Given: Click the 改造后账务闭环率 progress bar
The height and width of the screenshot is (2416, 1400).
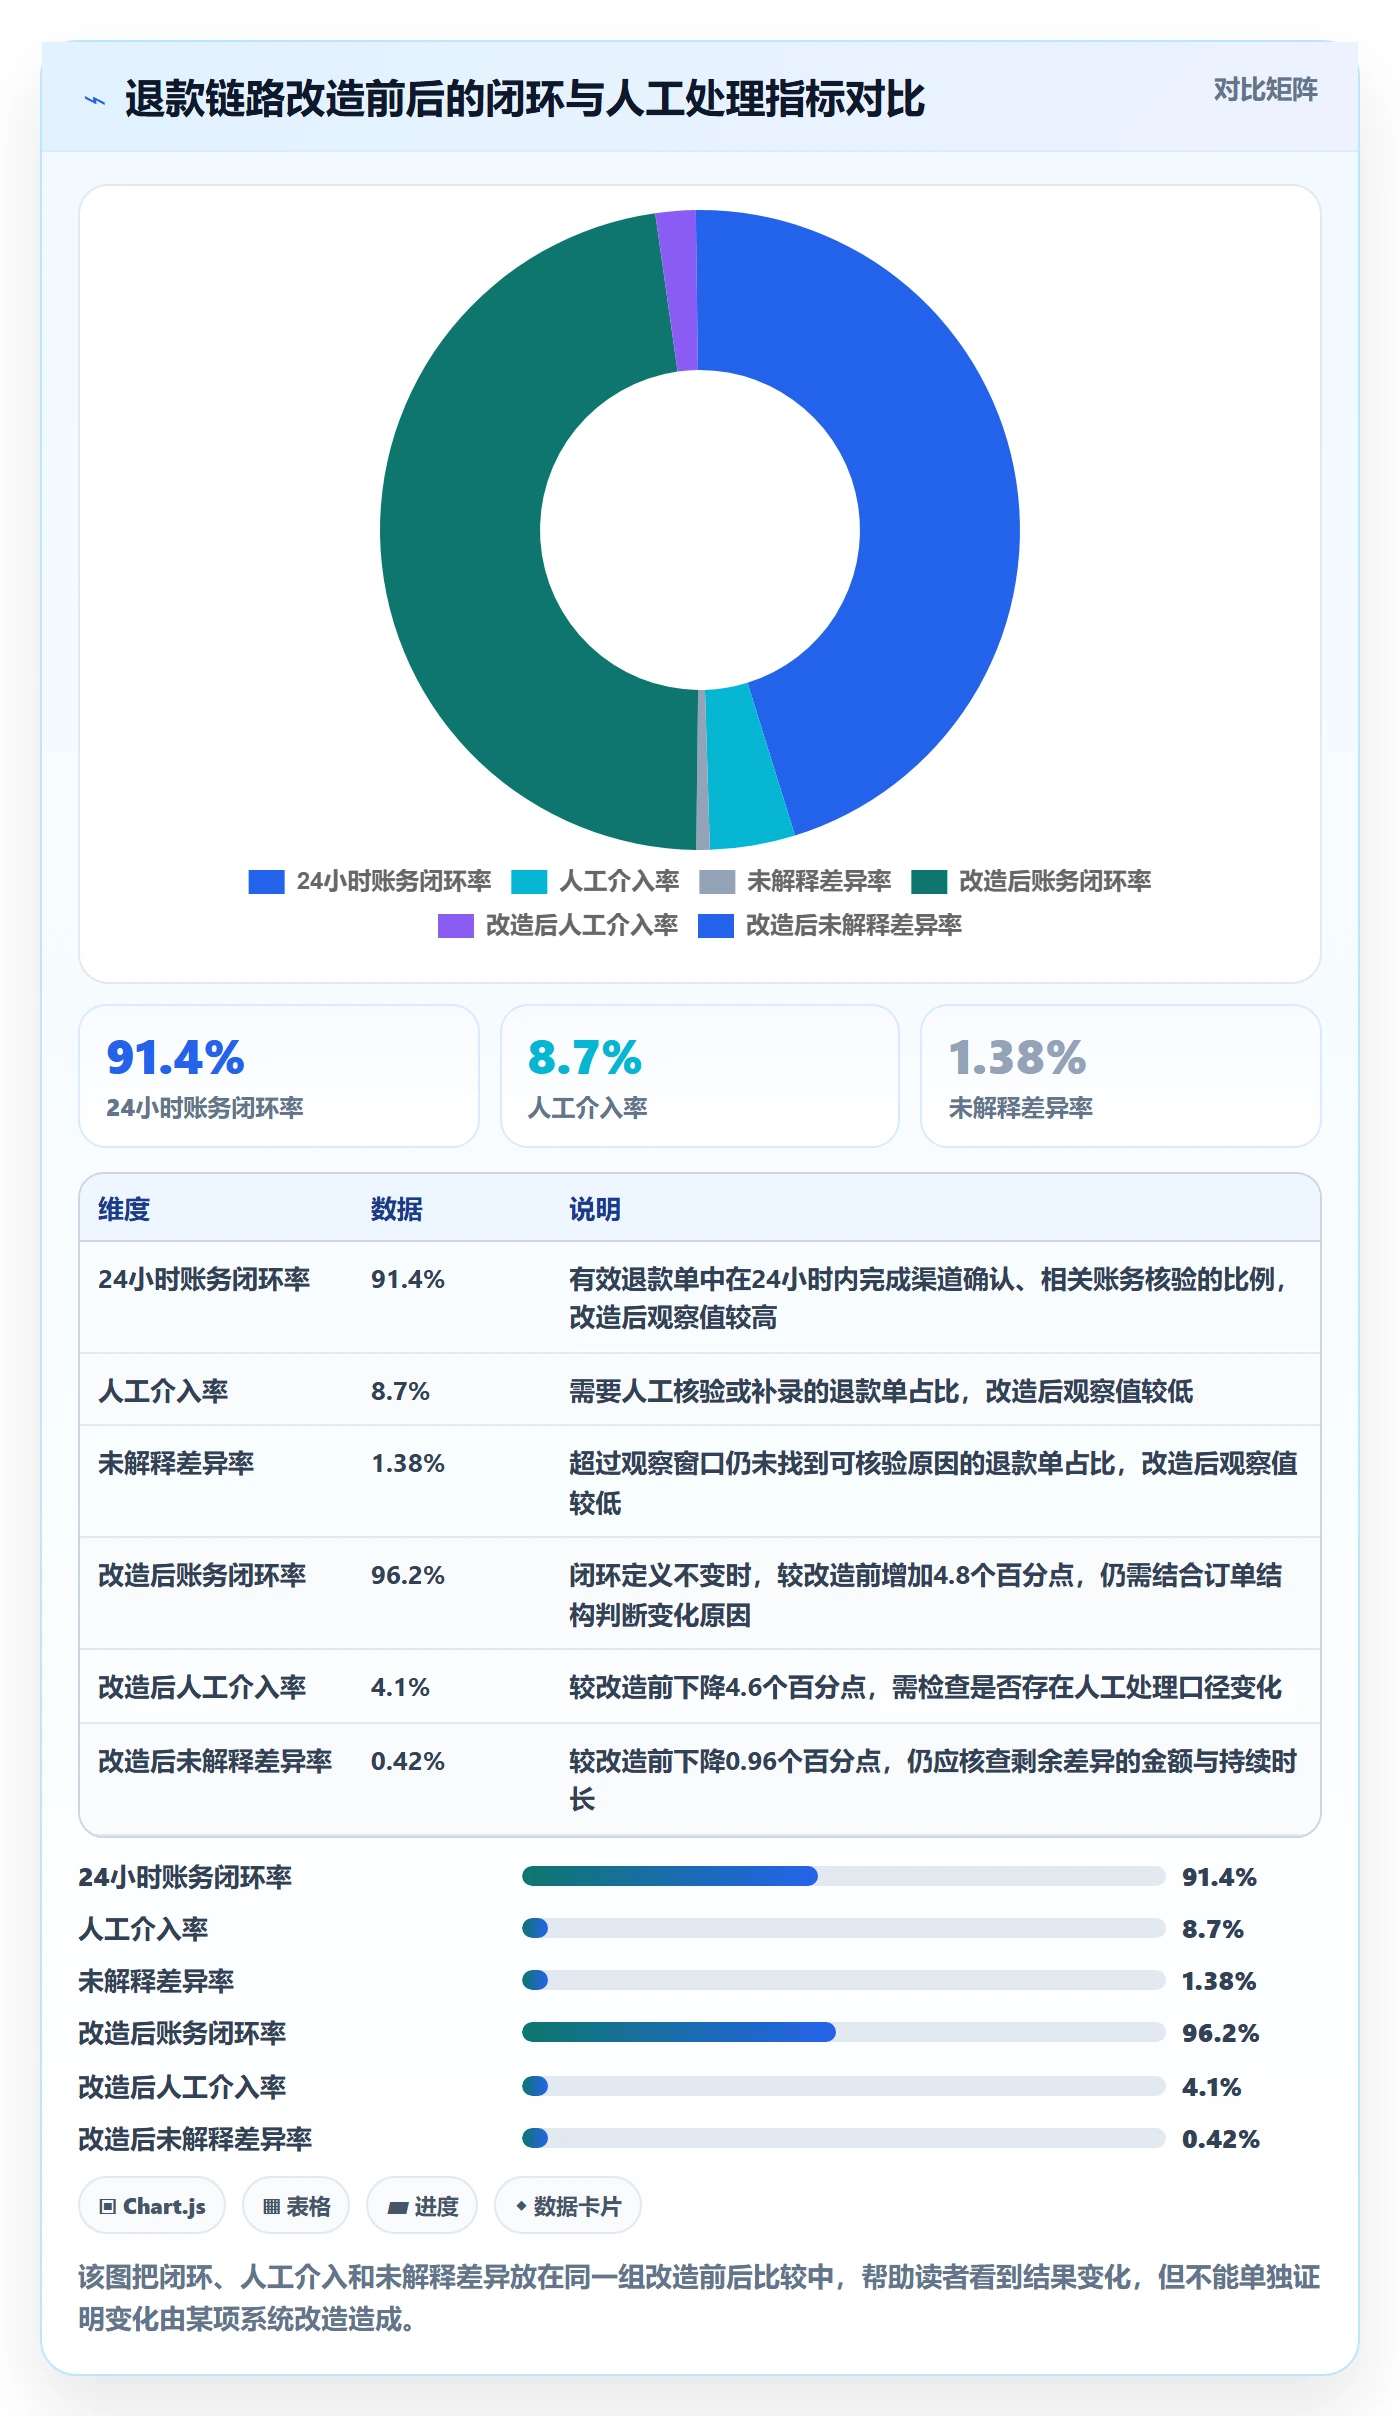Looking at the screenshot, I should pyautogui.click(x=843, y=2032).
